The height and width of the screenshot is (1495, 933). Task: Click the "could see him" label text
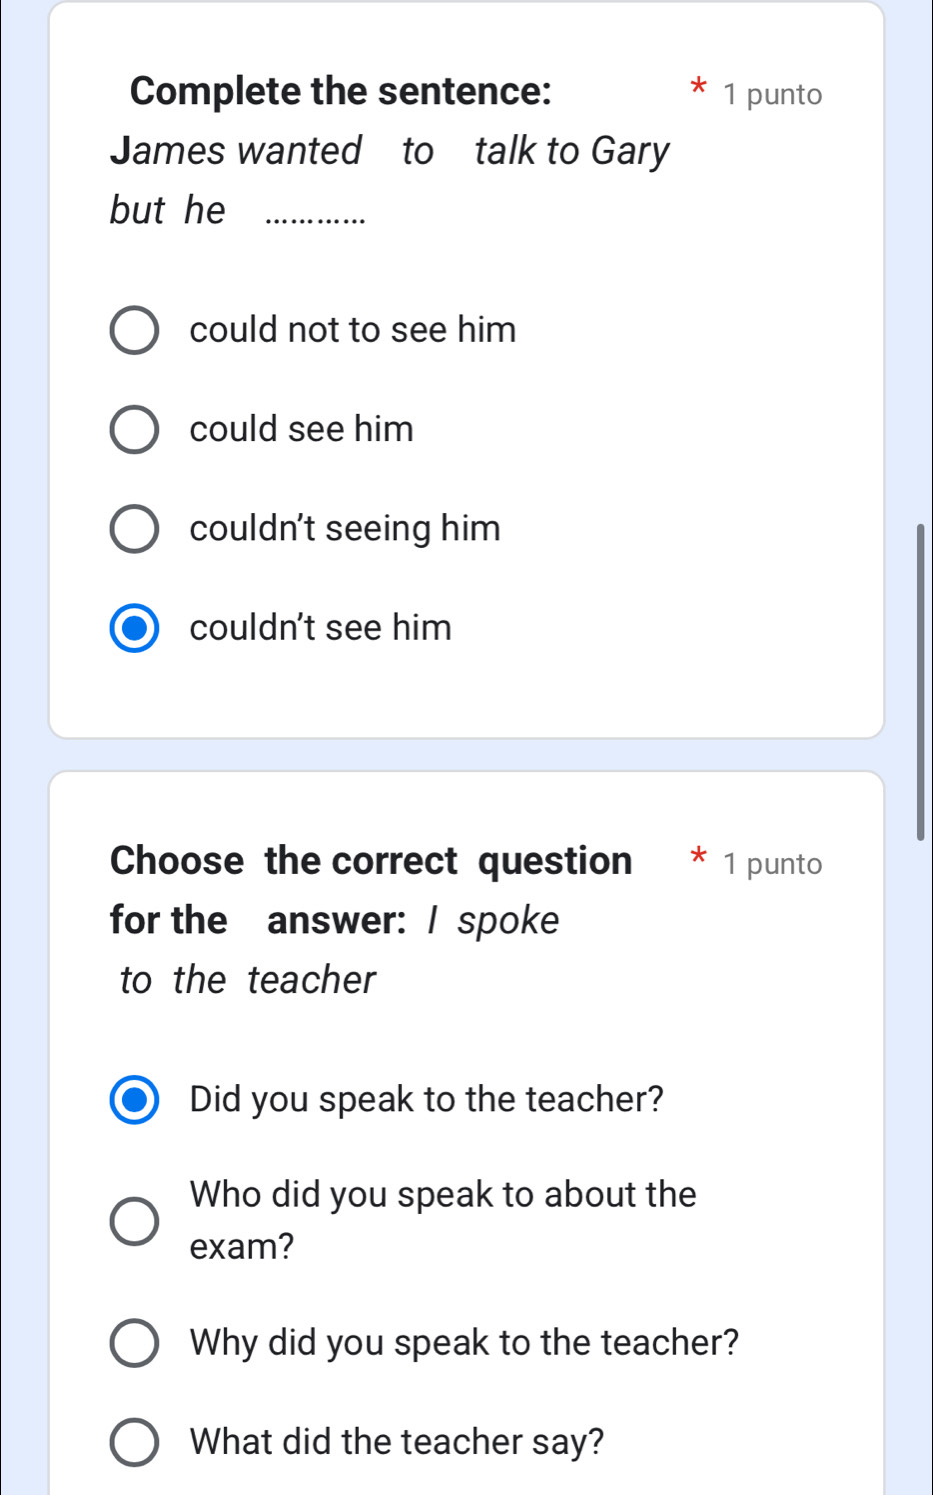click(x=301, y=429)
